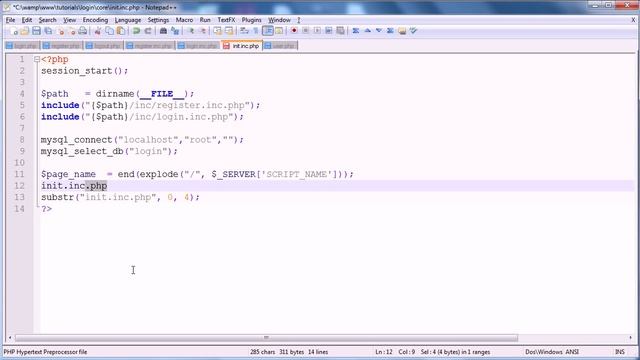The image size is (640, 360).
Task: Open the Edit menu
Action: point(27,20)
